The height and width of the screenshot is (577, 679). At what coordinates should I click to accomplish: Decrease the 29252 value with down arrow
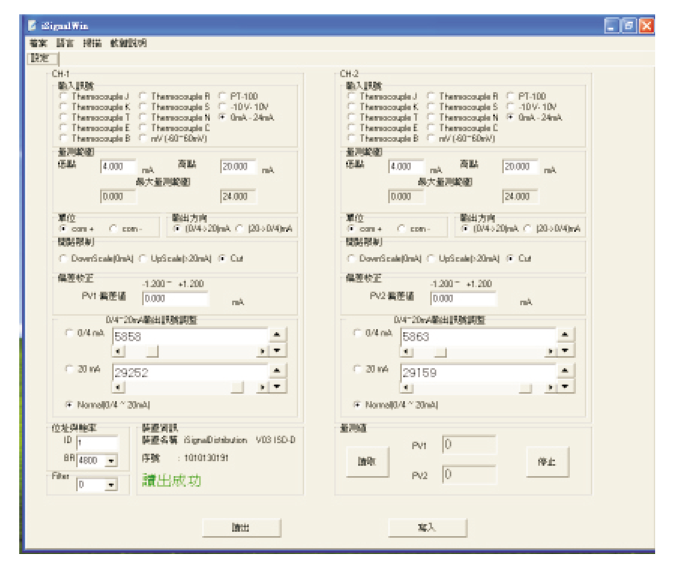click(277, 386)
